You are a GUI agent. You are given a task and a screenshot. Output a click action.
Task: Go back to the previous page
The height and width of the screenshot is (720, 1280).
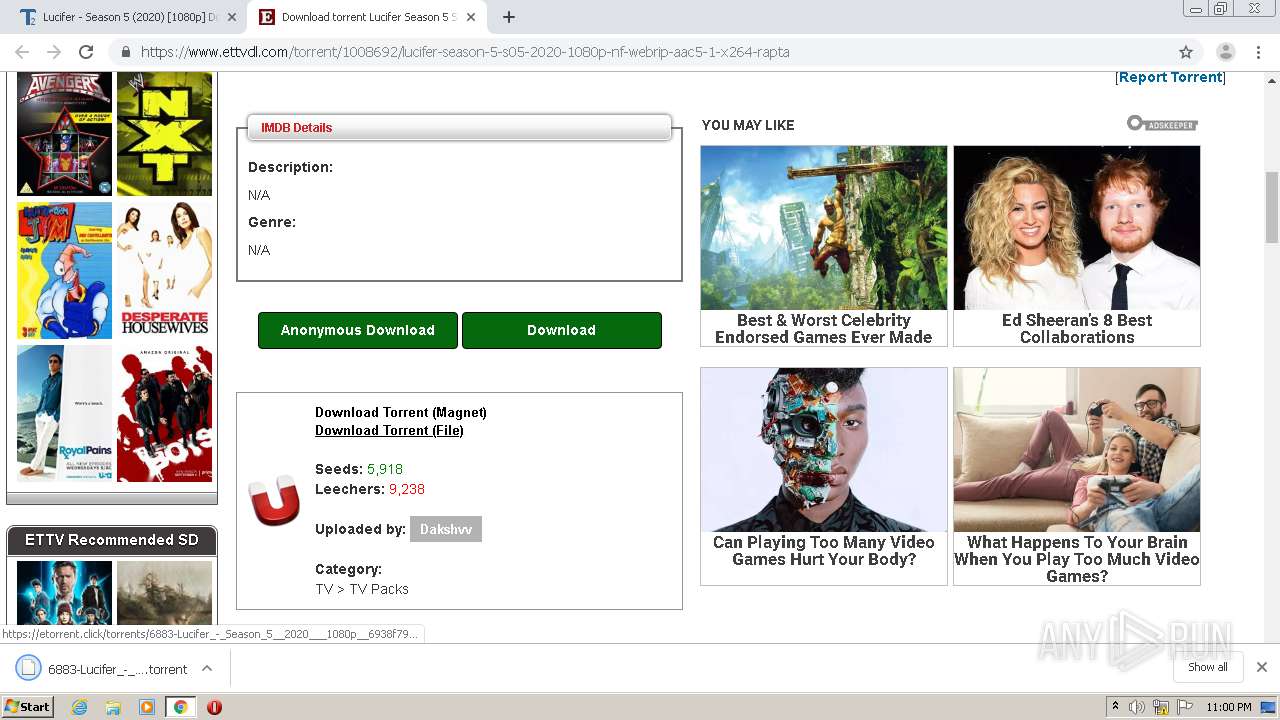pos(22,52)
